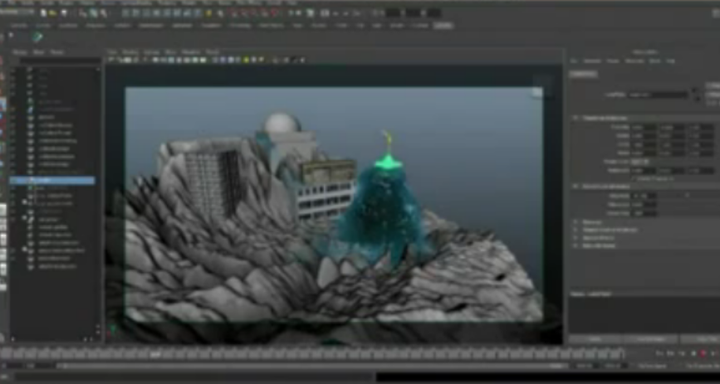Image resolution: width=720 pixels, height=384 pixels.
Task: Click the playback range slider bar
Action: point(312,366)
